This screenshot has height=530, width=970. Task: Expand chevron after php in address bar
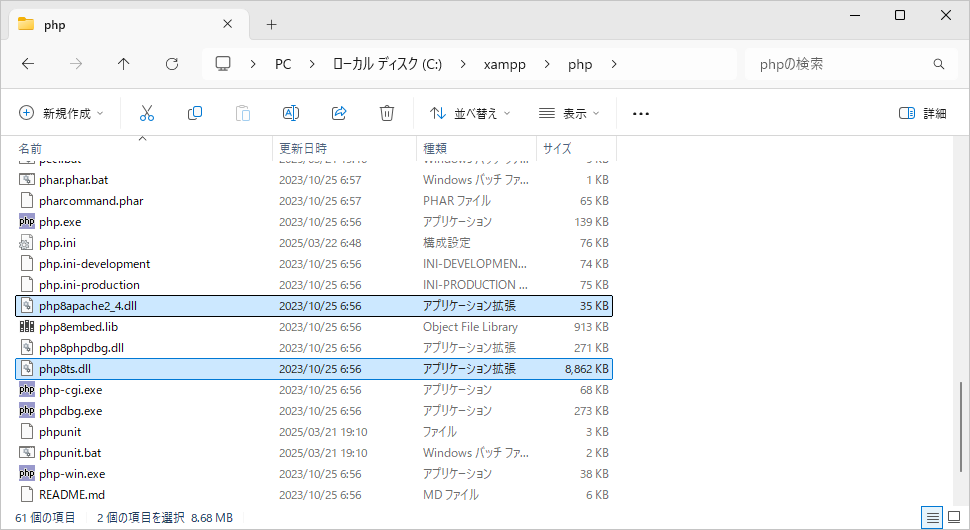point(614,64)
